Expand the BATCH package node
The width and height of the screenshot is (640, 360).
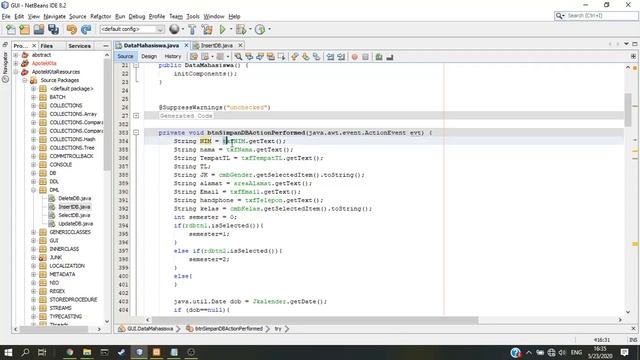33,97
